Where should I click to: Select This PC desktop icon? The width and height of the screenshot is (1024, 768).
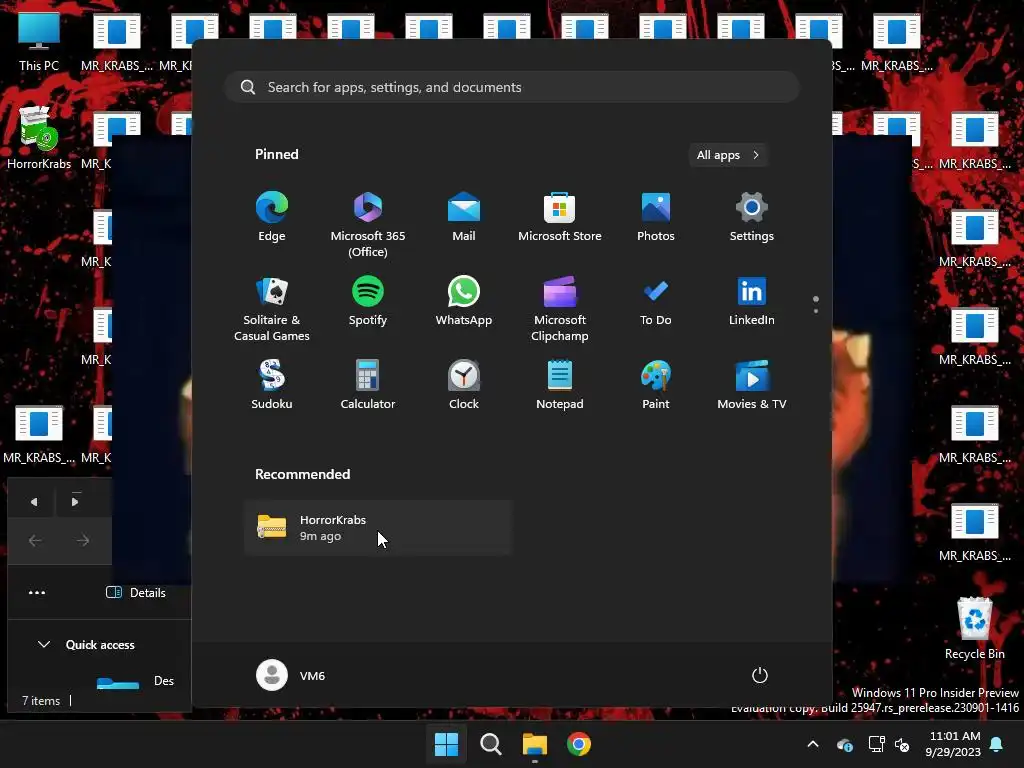coord(39,42)
